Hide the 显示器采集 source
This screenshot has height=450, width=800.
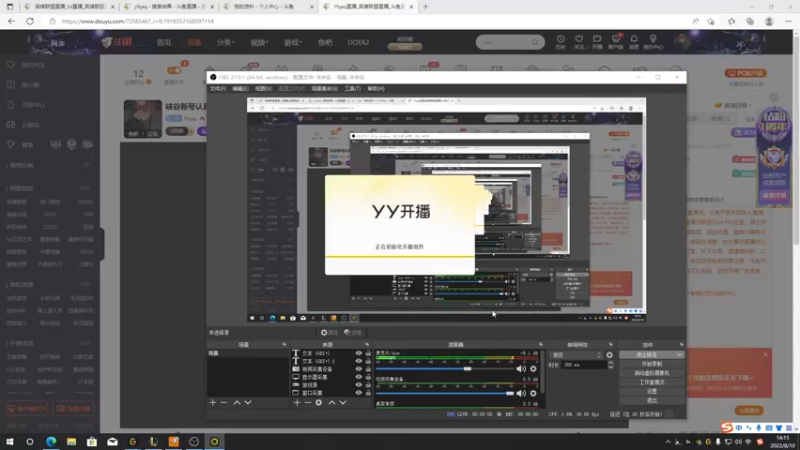click(x=359, y=377)
